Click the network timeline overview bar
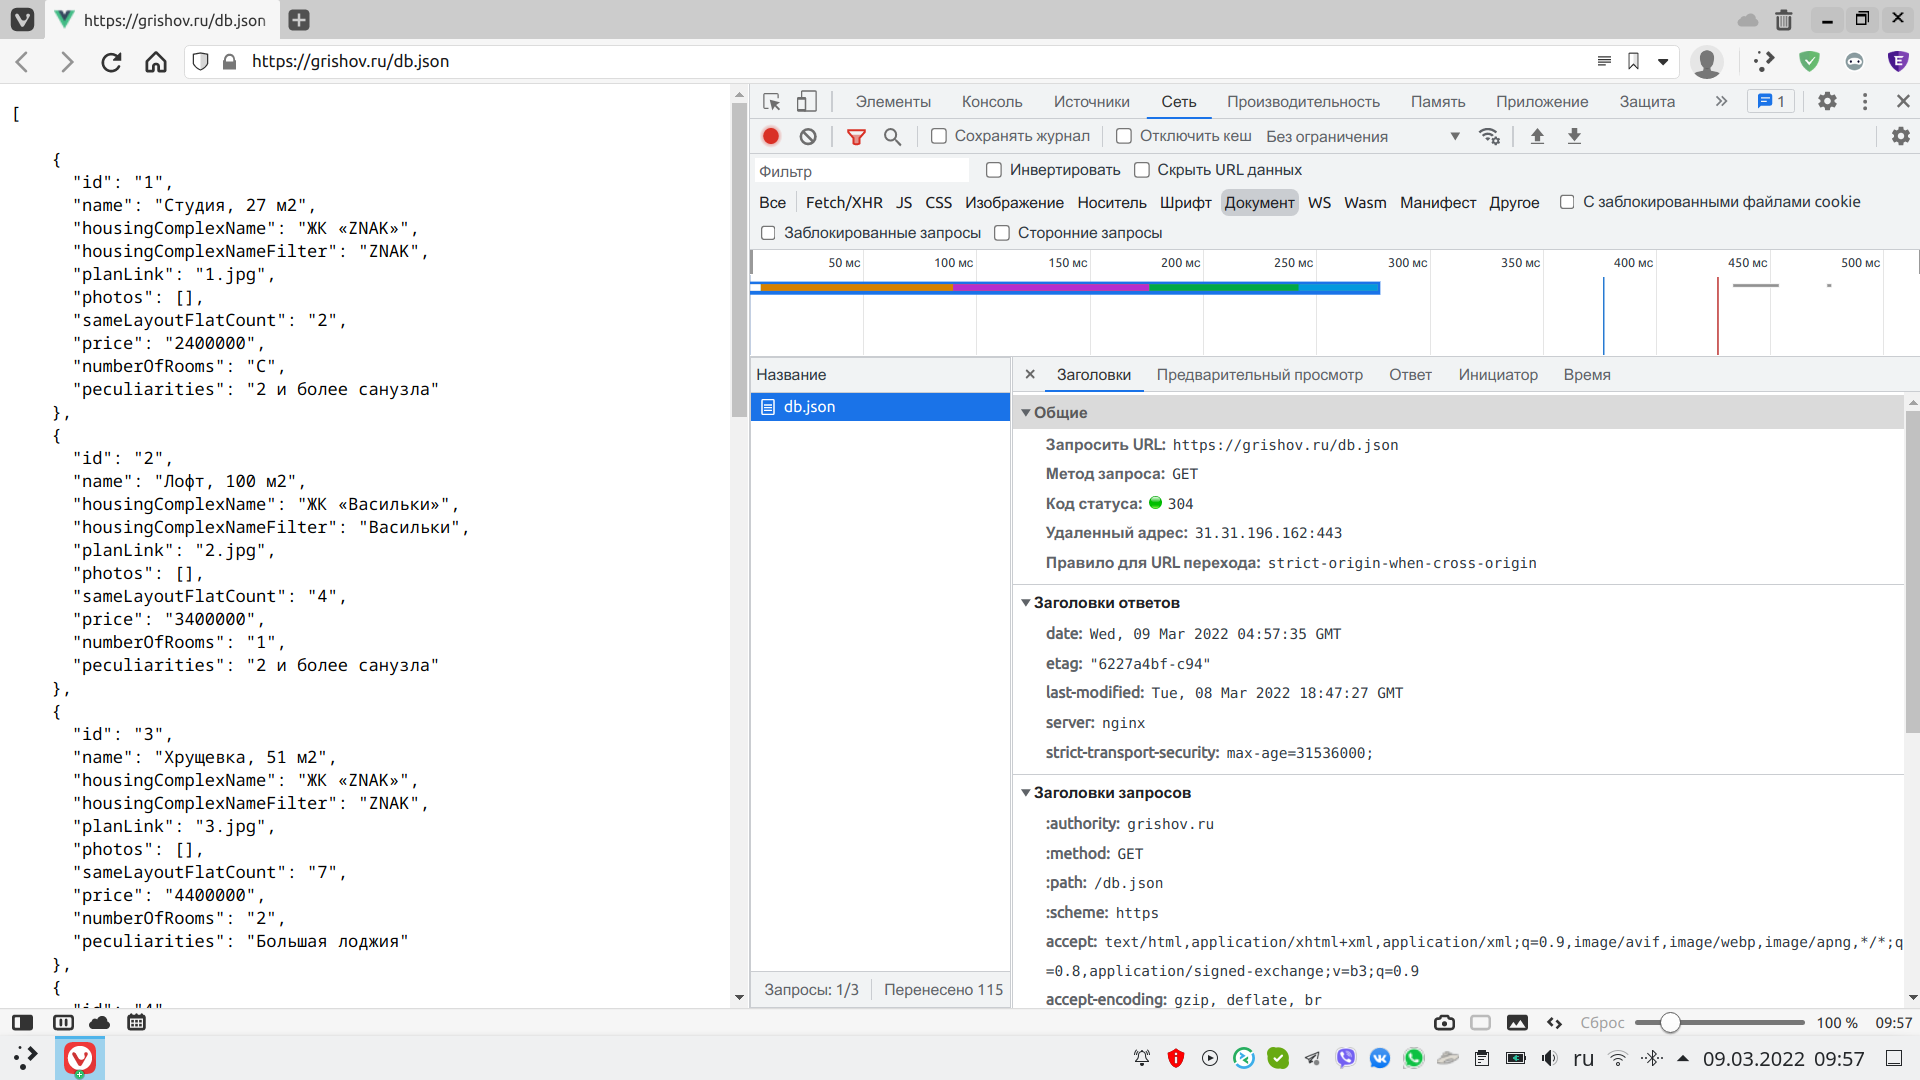Image resolution: width=1920 pixels, height=1080 pixels. [1065, 288]
